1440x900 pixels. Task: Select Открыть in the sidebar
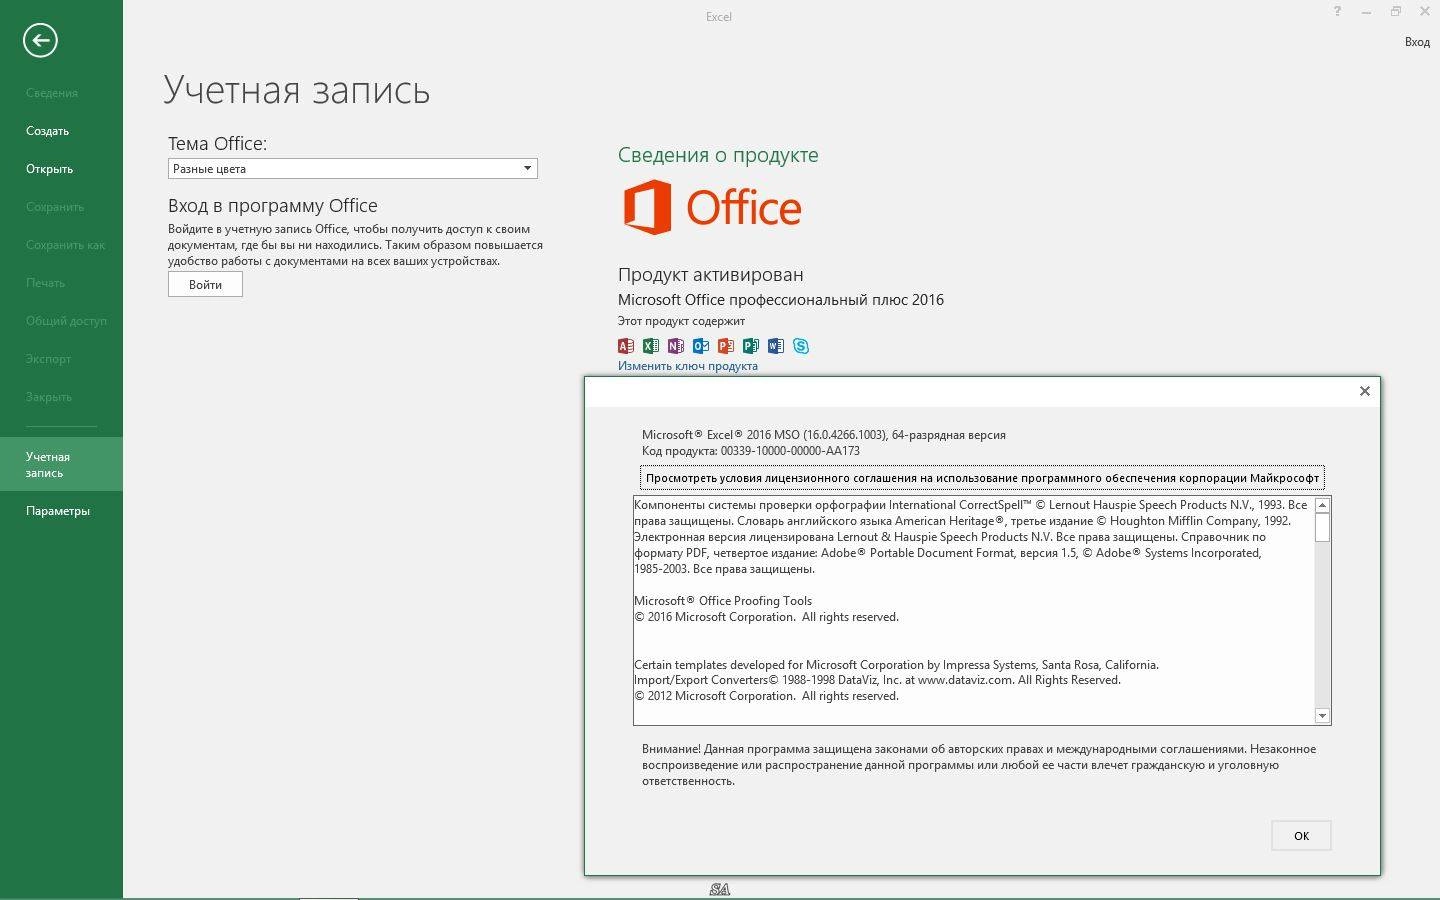pyautogui.click(x=50, y=169)
